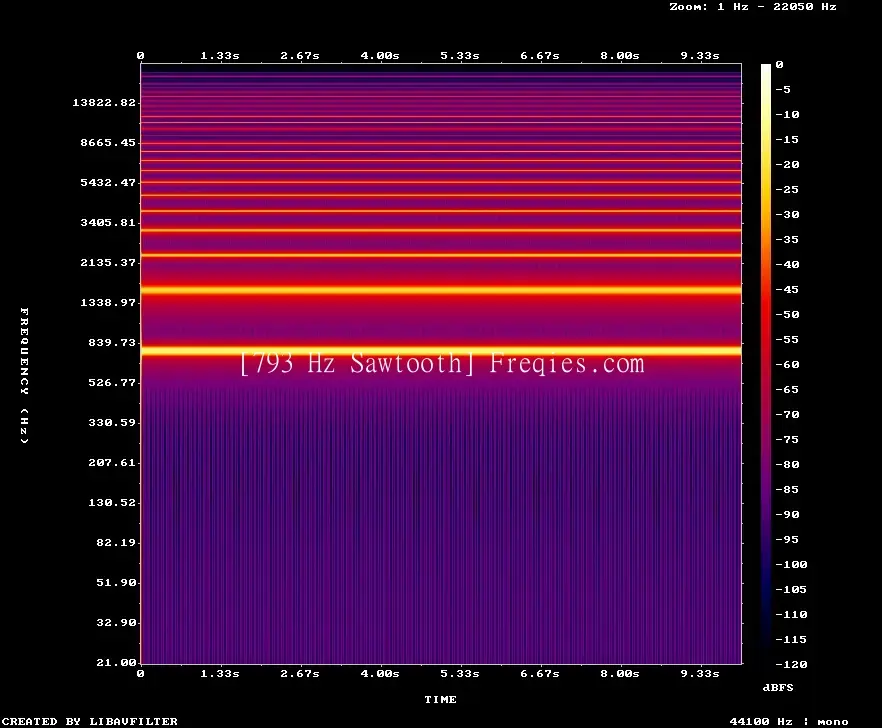Click the -80 value on the dBFS scale
Screen dimensions: 882x728
[x=787, y=464]
